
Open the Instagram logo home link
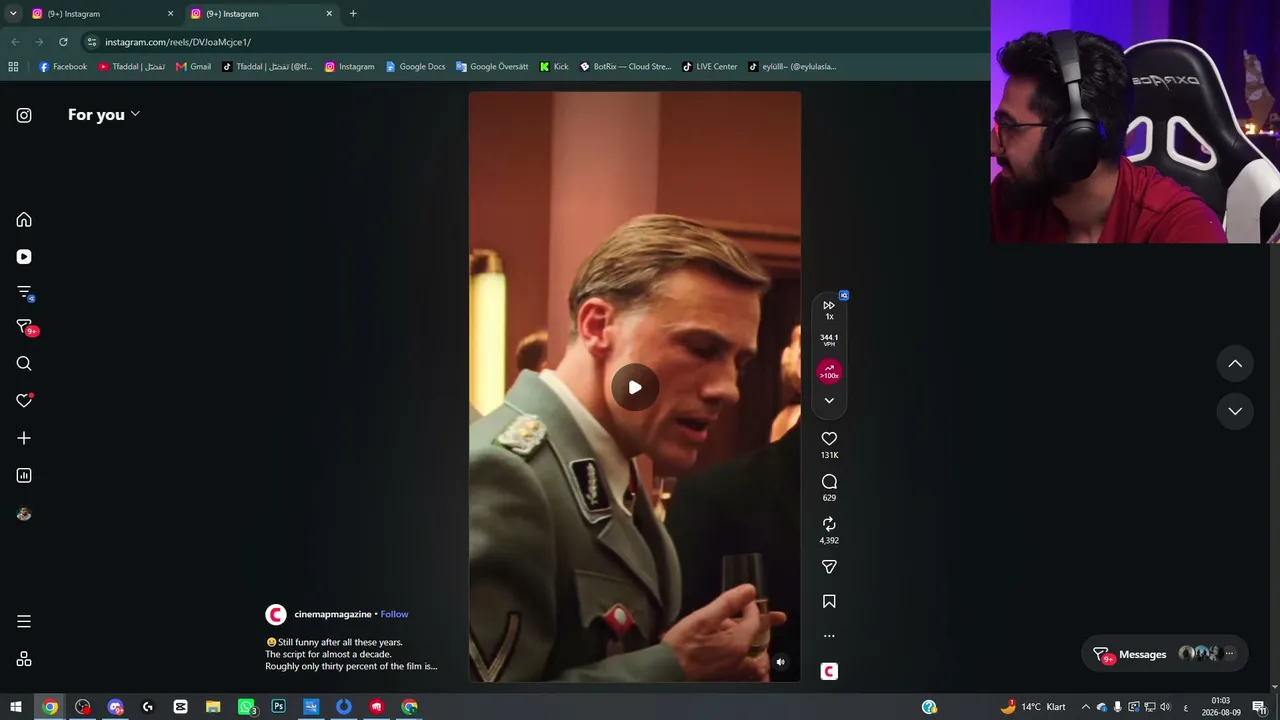24,115
